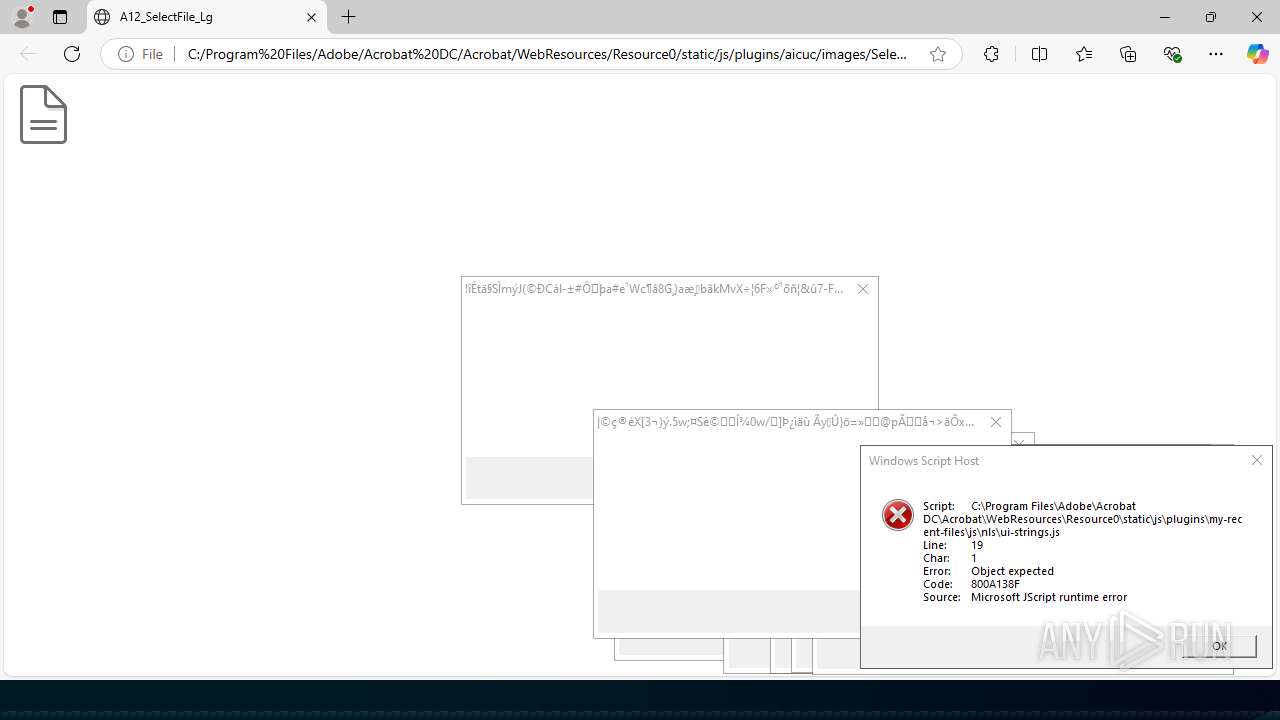Close the A12_SelectFile_Lg tab
The height and width of the screenshot is (720, 1280).
tap(311, 17)
